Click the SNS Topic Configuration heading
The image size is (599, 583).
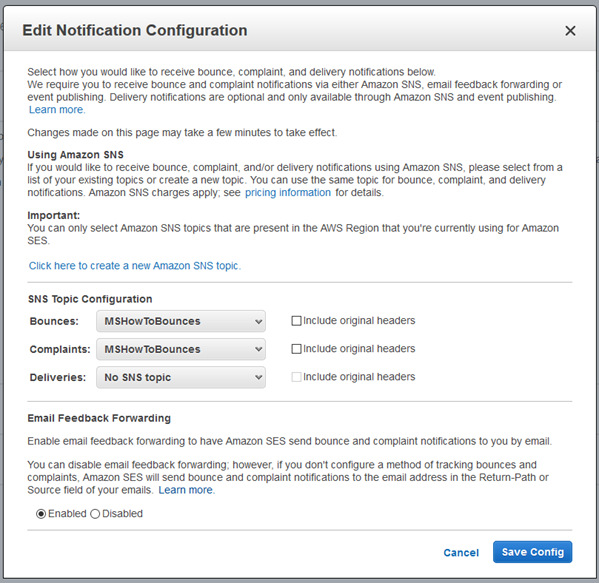[x=90, y=299]
